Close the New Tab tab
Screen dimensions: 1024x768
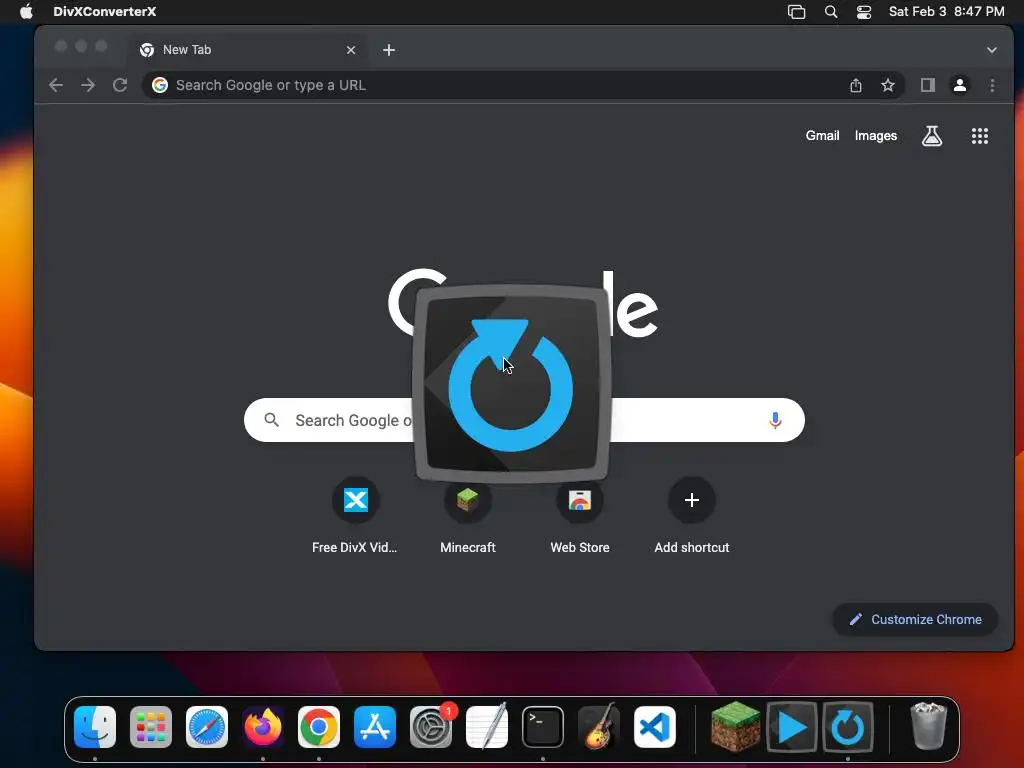[x=351, y=50]
